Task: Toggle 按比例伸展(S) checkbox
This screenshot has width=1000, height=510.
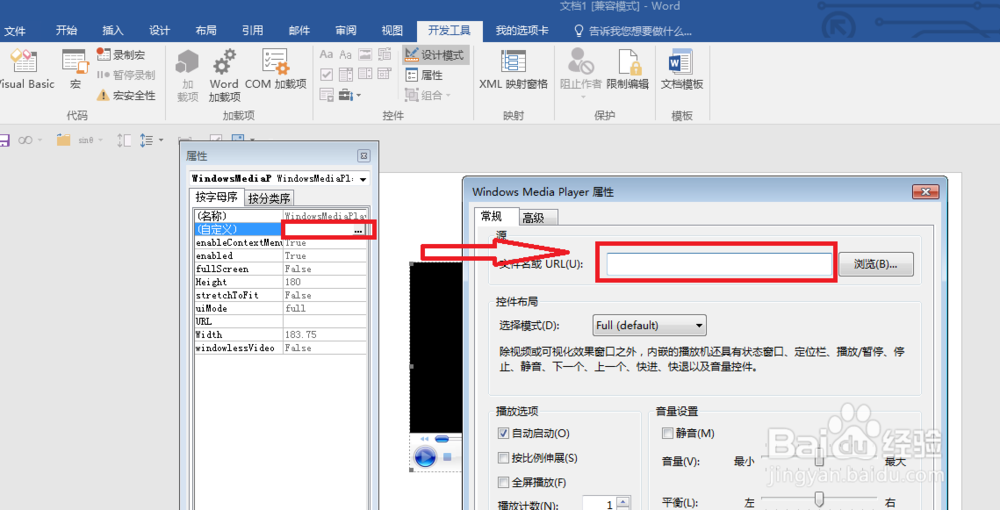Action: click(x=503, y=458)
